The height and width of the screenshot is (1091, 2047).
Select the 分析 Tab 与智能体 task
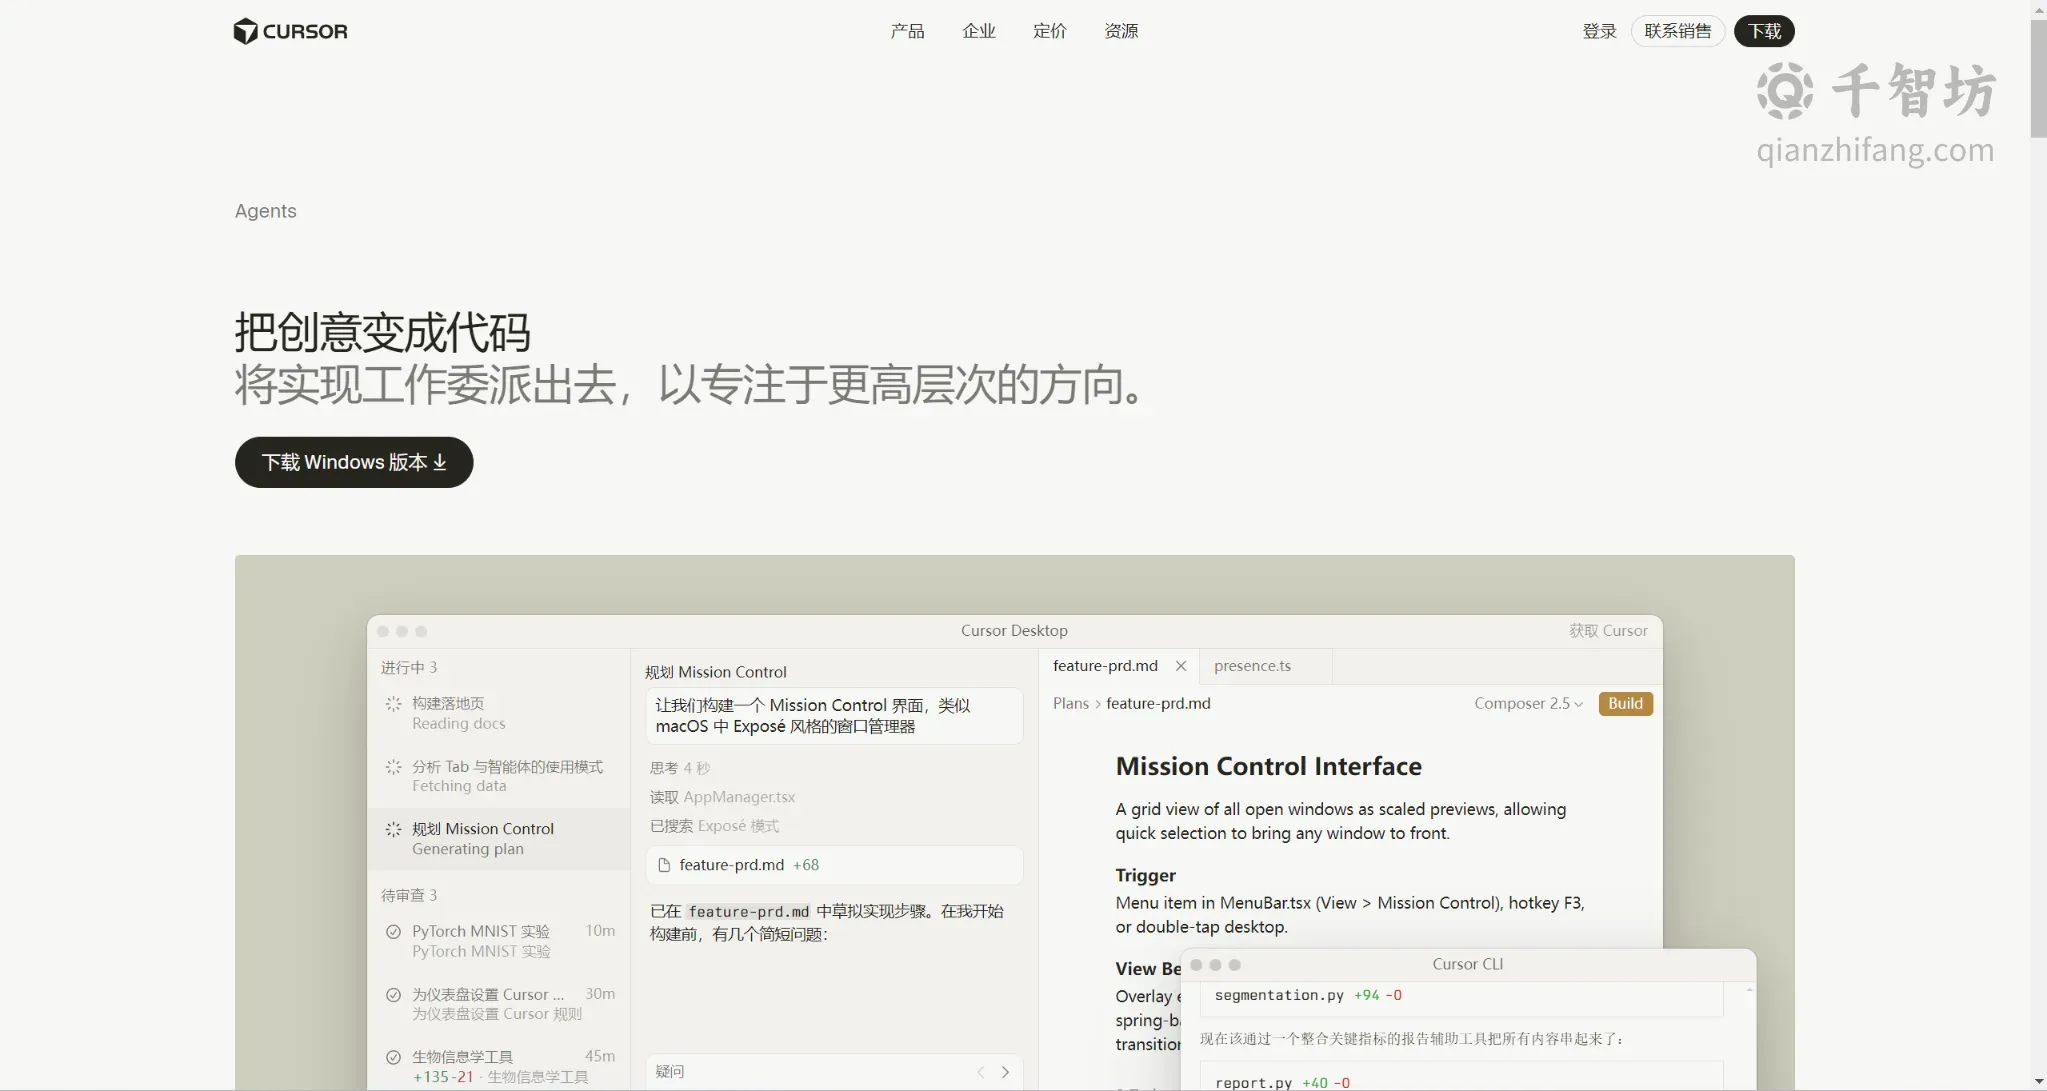pos(499,776)
